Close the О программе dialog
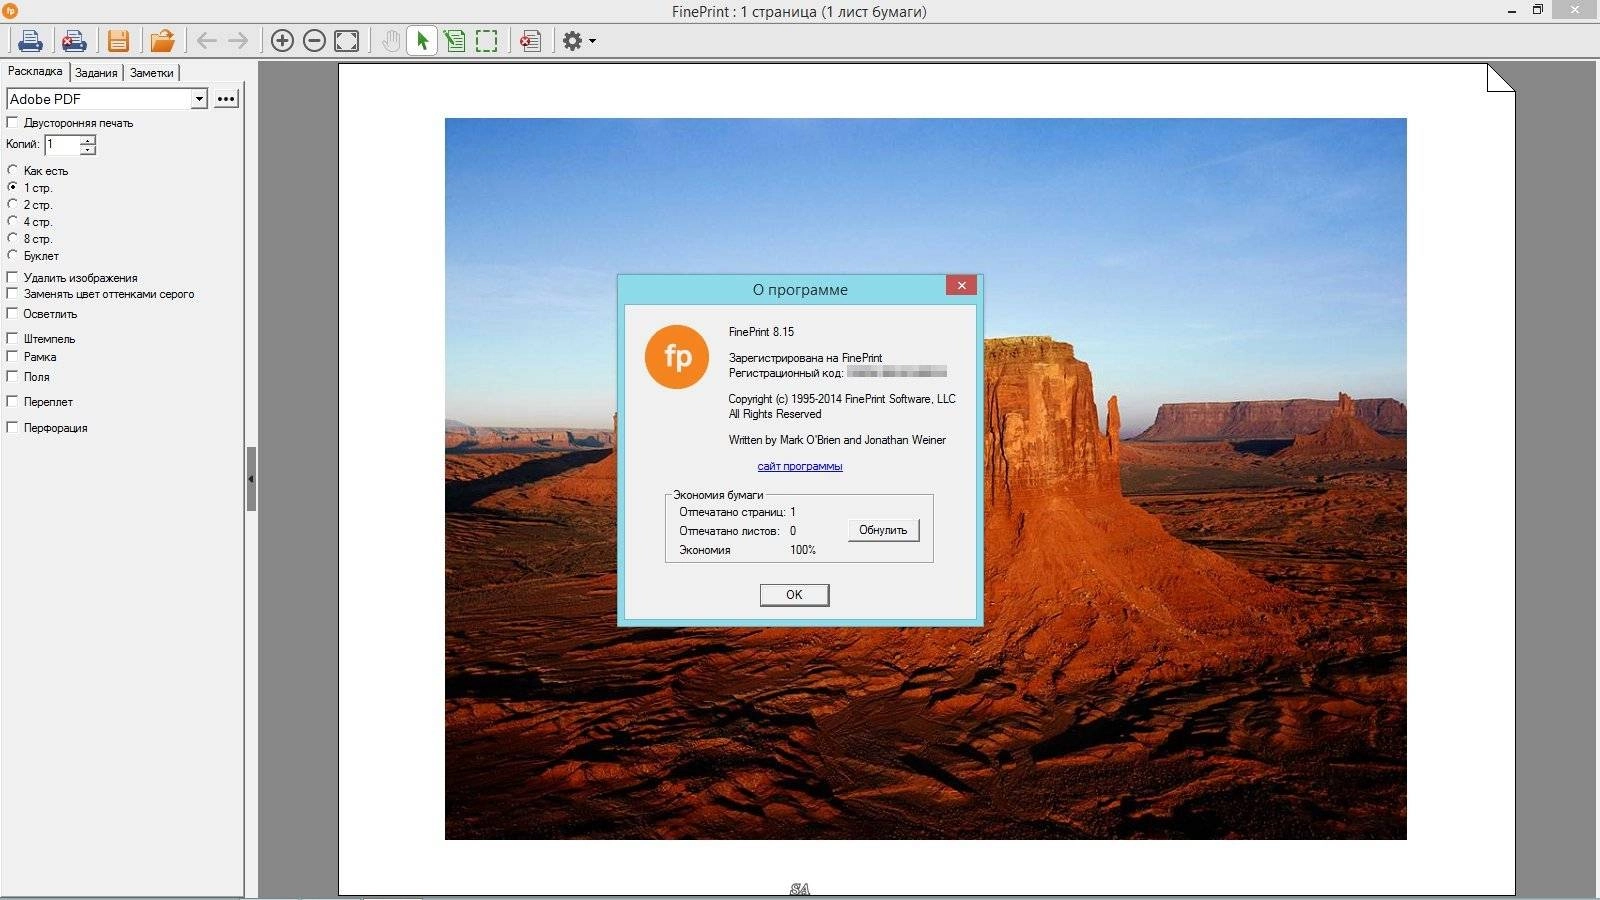This screenshot has width=1600, height=900. [x=961, y=286]
